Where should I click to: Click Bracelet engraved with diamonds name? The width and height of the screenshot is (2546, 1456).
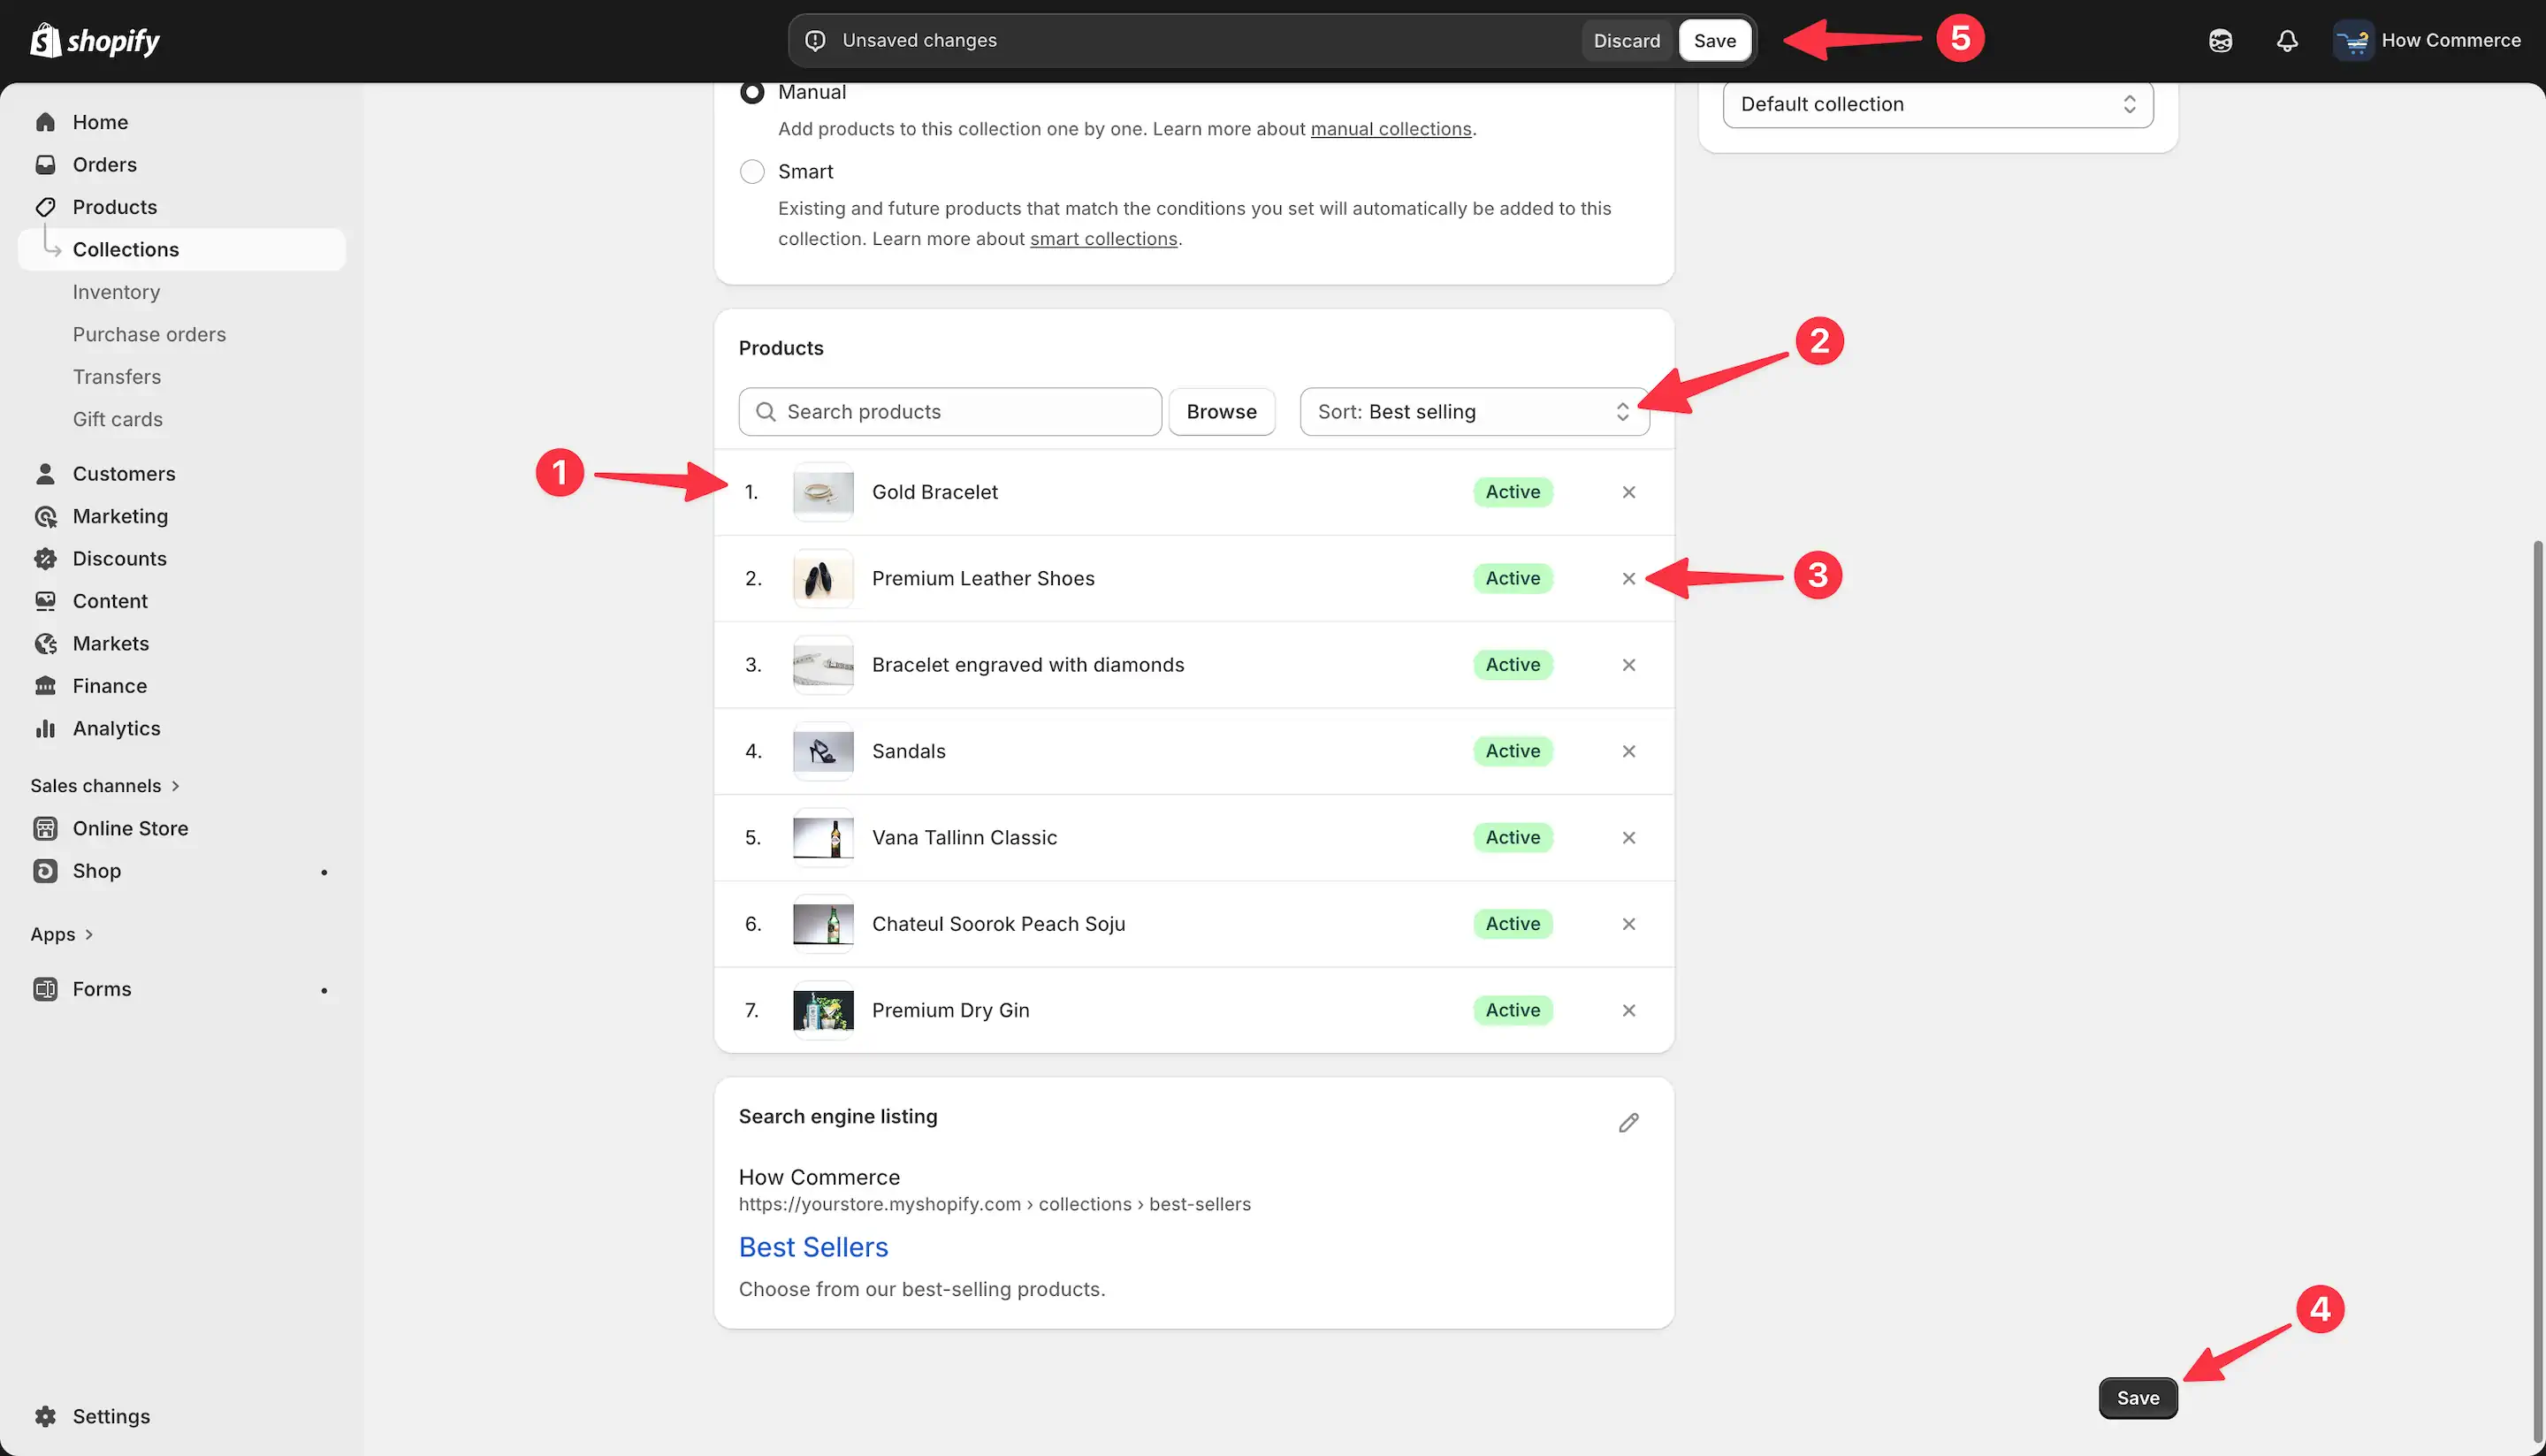pyautogui.click(x=1027, y=665)
